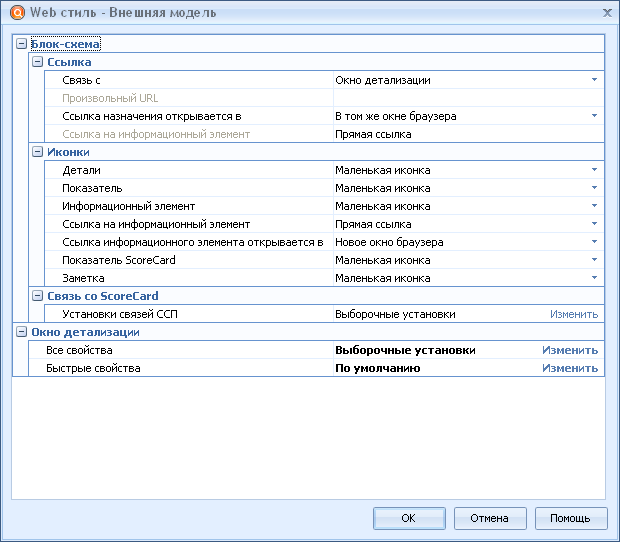Screen dimensions: 620x542
Task: Open the Детали icon size dropdown
Action: [x=594, y=170]
